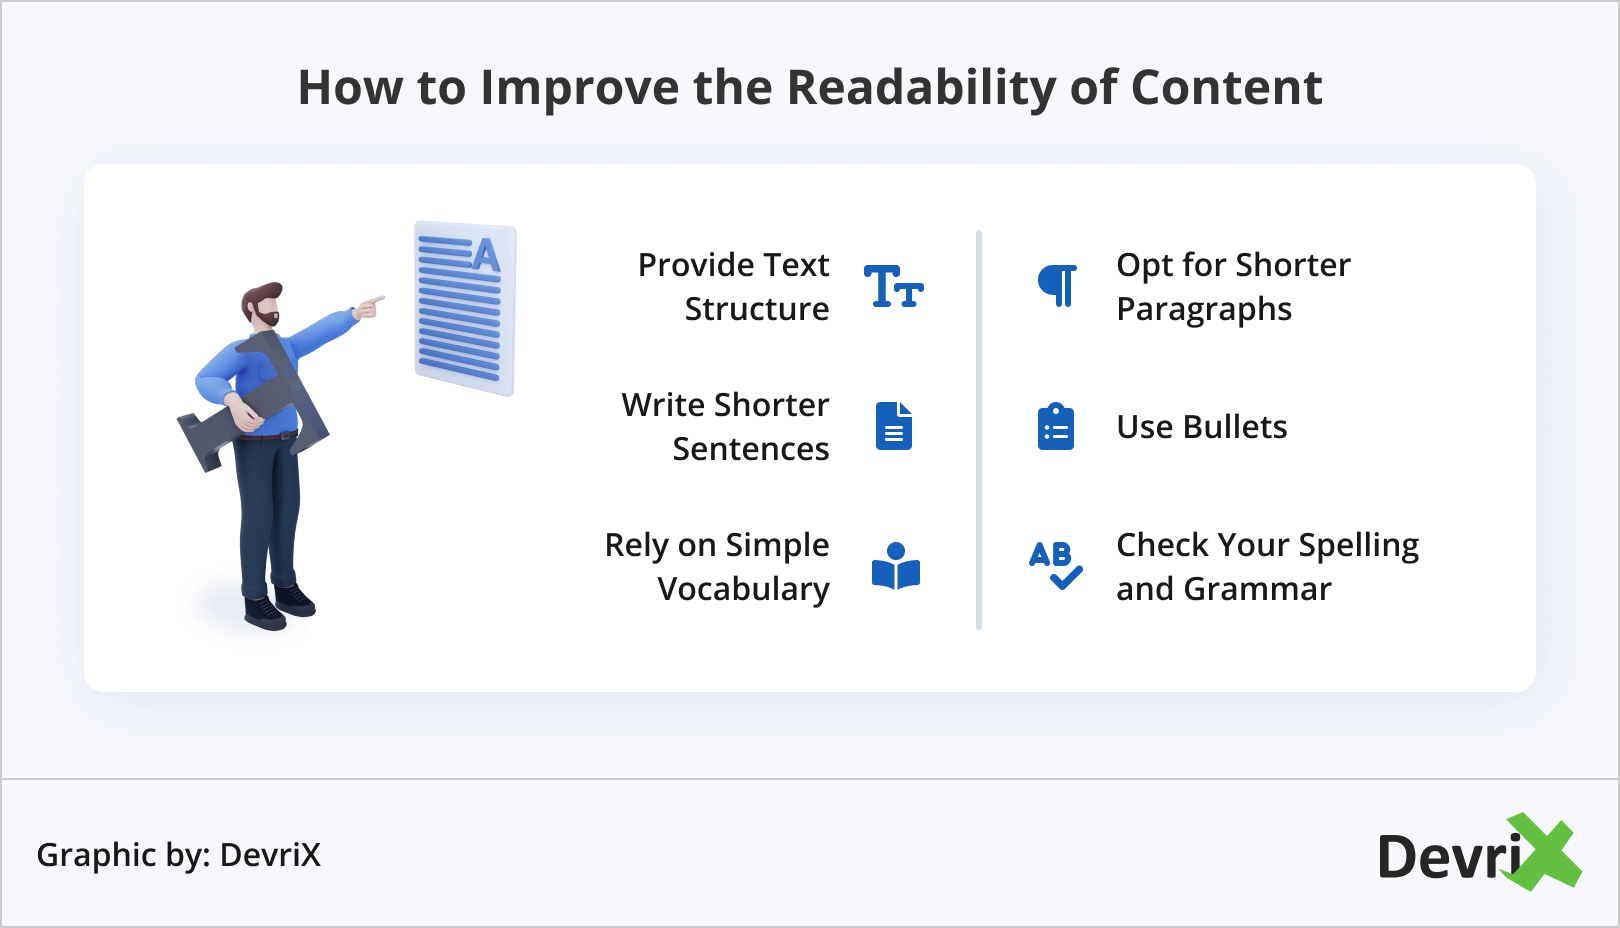This screenshot has height=928, width=1620.
Task: Click the green X in DevriX logo
Action: coord(1546,852)
